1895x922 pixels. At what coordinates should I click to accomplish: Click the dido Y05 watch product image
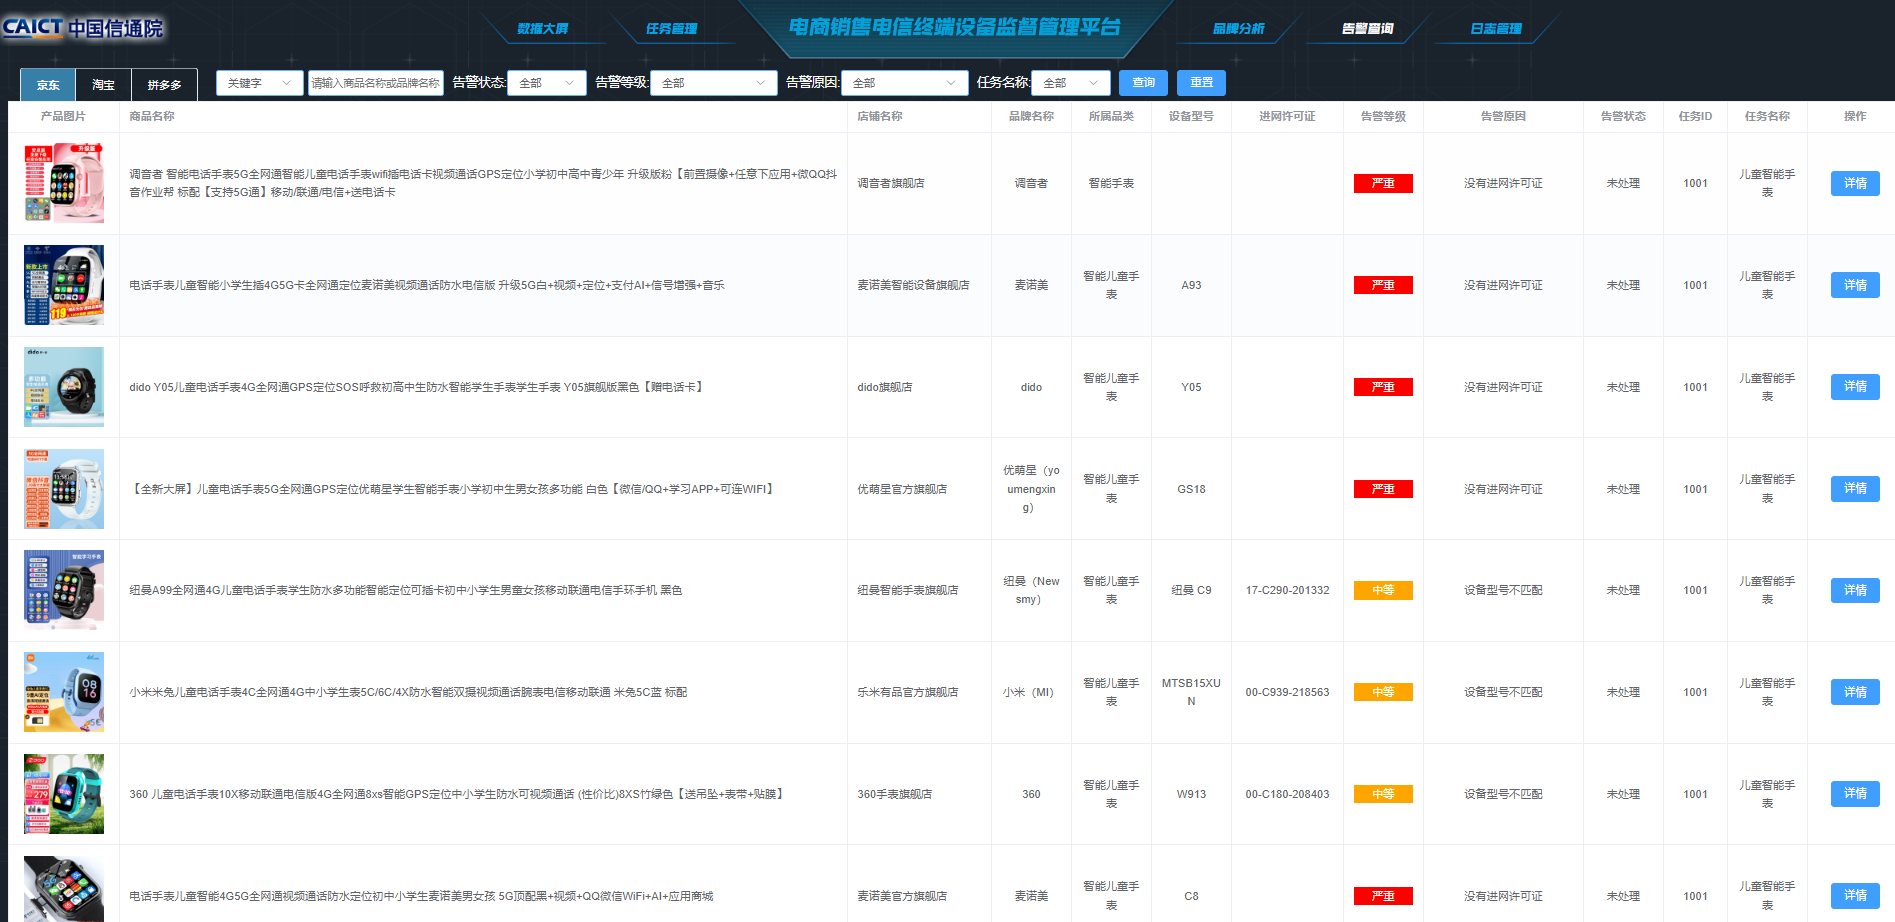(64, 387)
